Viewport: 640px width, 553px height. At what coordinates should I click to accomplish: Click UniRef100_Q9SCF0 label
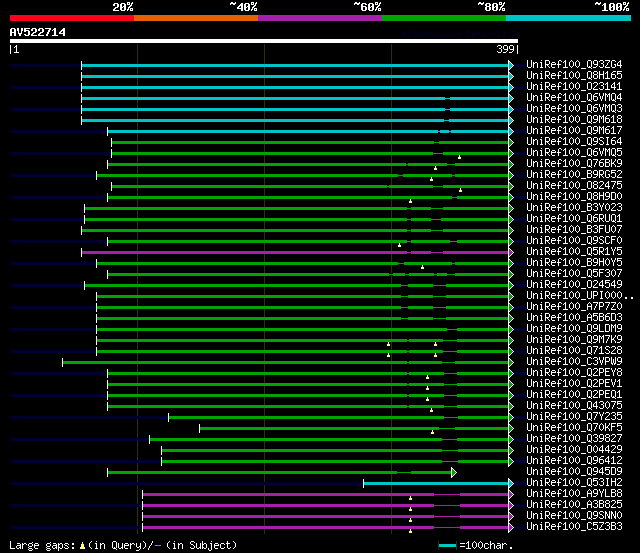[x=574, y=241]
